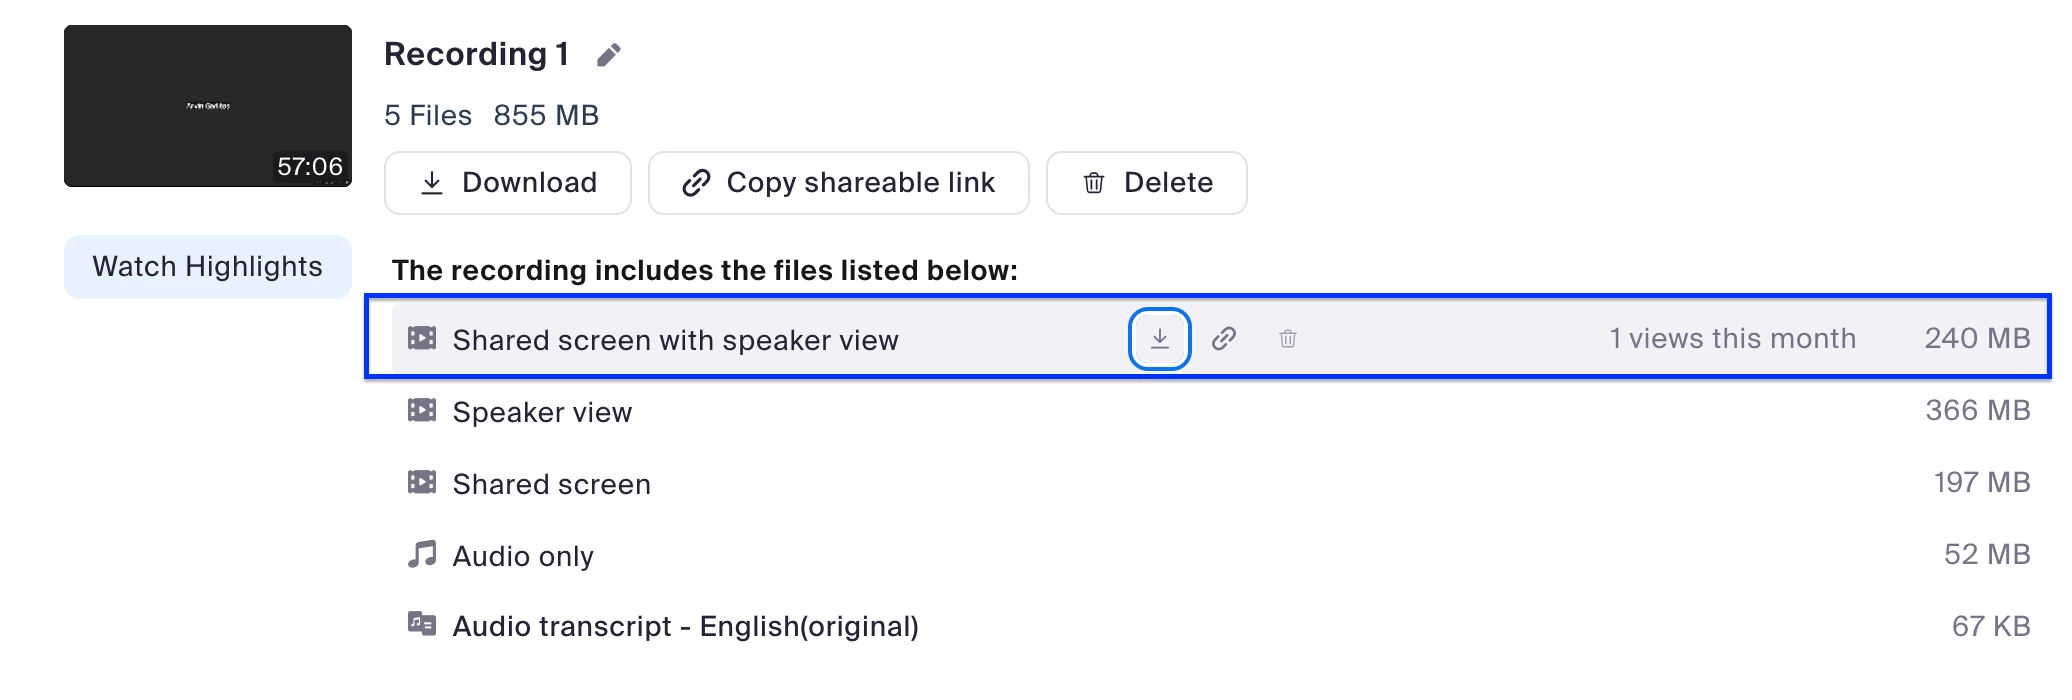Click Copy shareable link button
Image resolution: width=2072 pixels, height=700 pixels.
838,183
